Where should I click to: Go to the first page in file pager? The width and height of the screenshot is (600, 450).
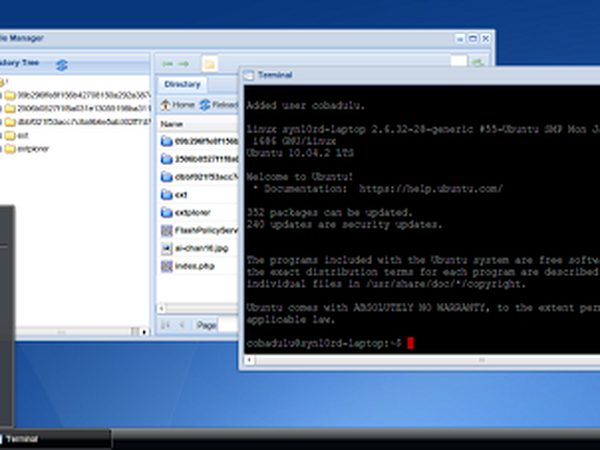(x=165, y=325)
